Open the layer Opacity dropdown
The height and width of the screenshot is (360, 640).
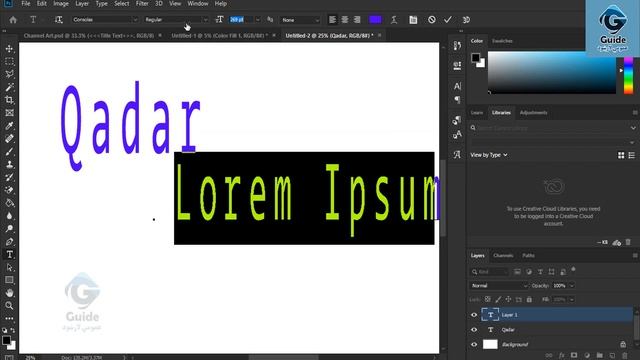(572, 286)
